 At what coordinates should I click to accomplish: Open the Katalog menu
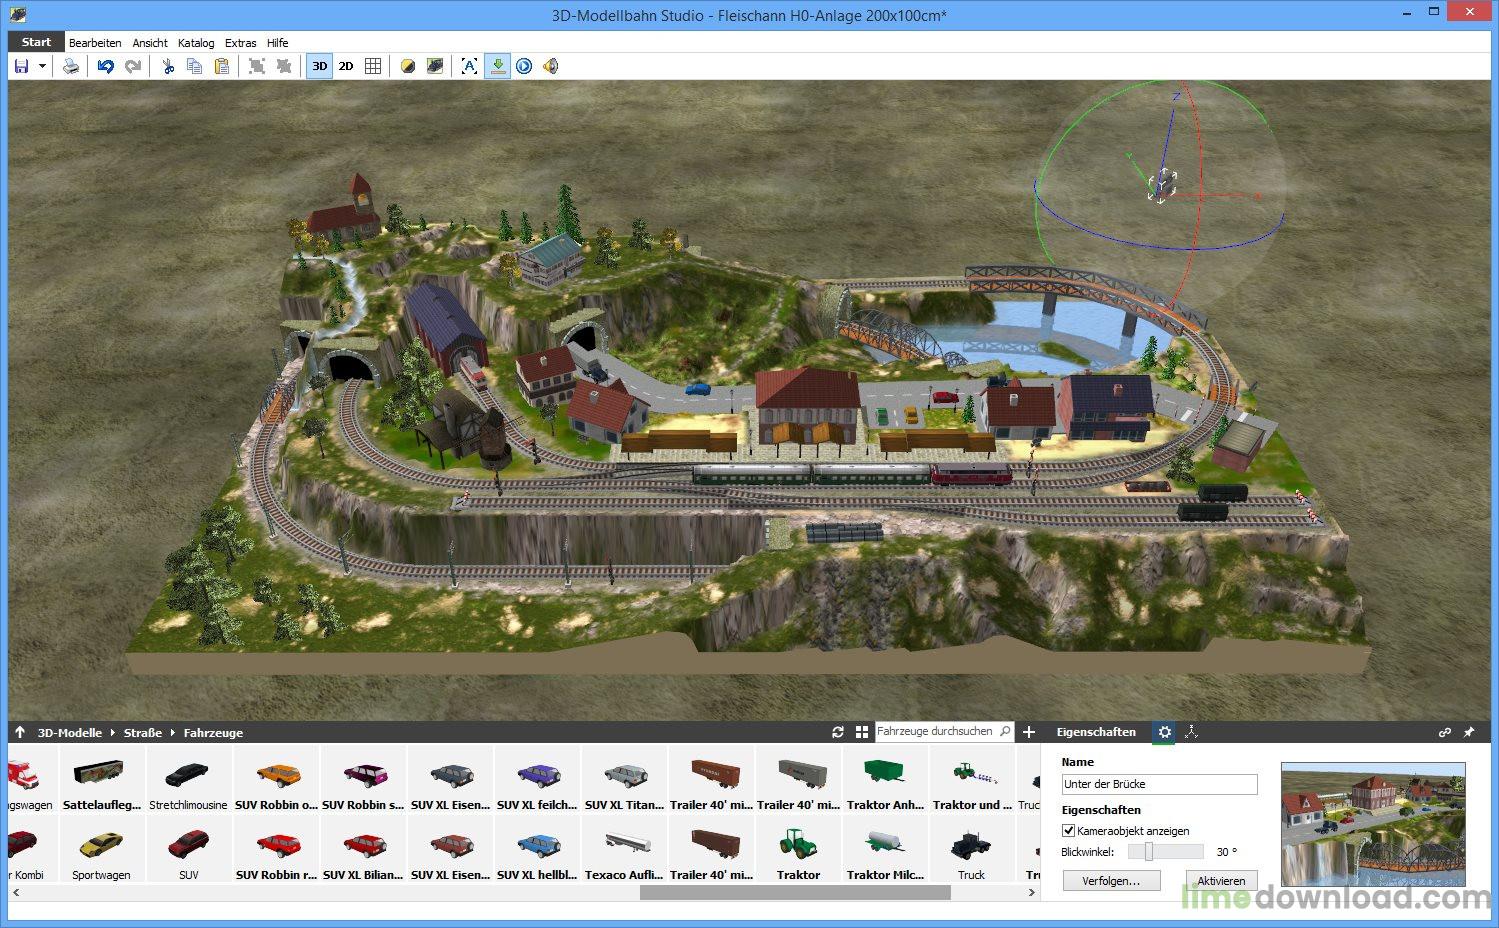(195, 42)
